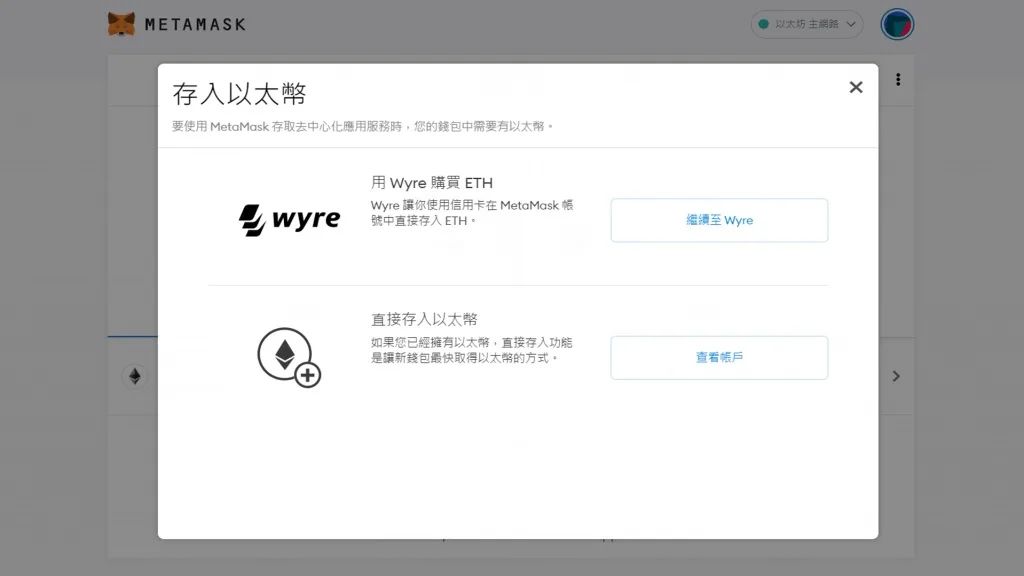Click the METAMASK wordmark text
Viewport: 1024px width, 576px height.
click(195, 25)
